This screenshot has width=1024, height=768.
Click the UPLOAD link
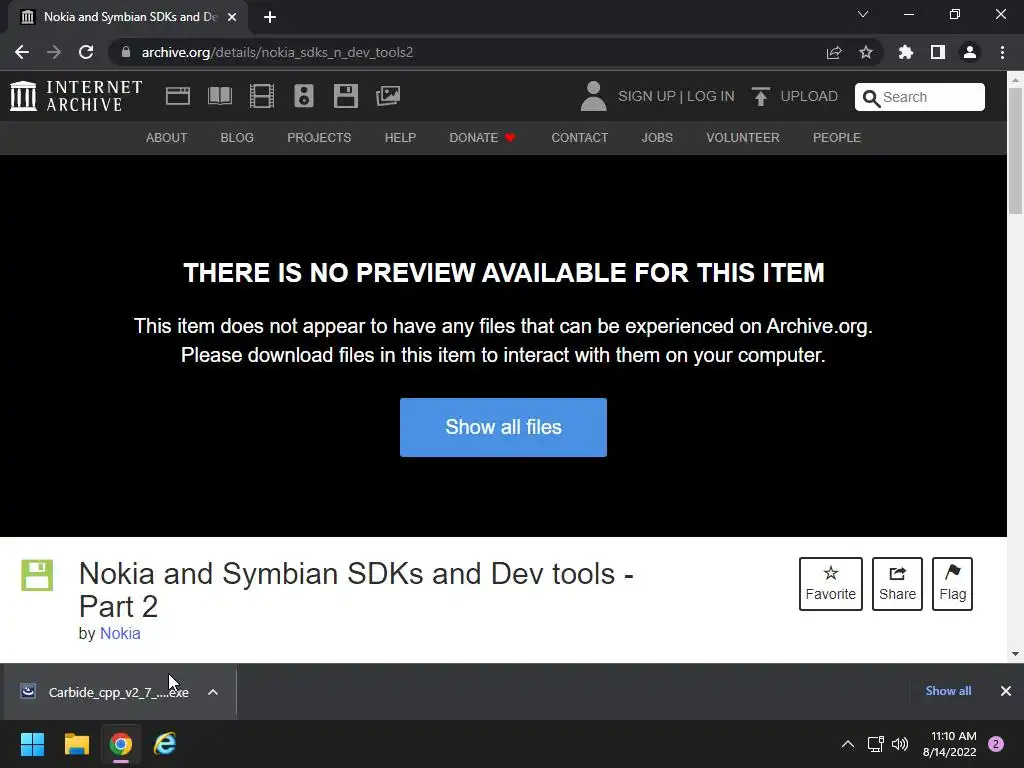pos(809,97)
